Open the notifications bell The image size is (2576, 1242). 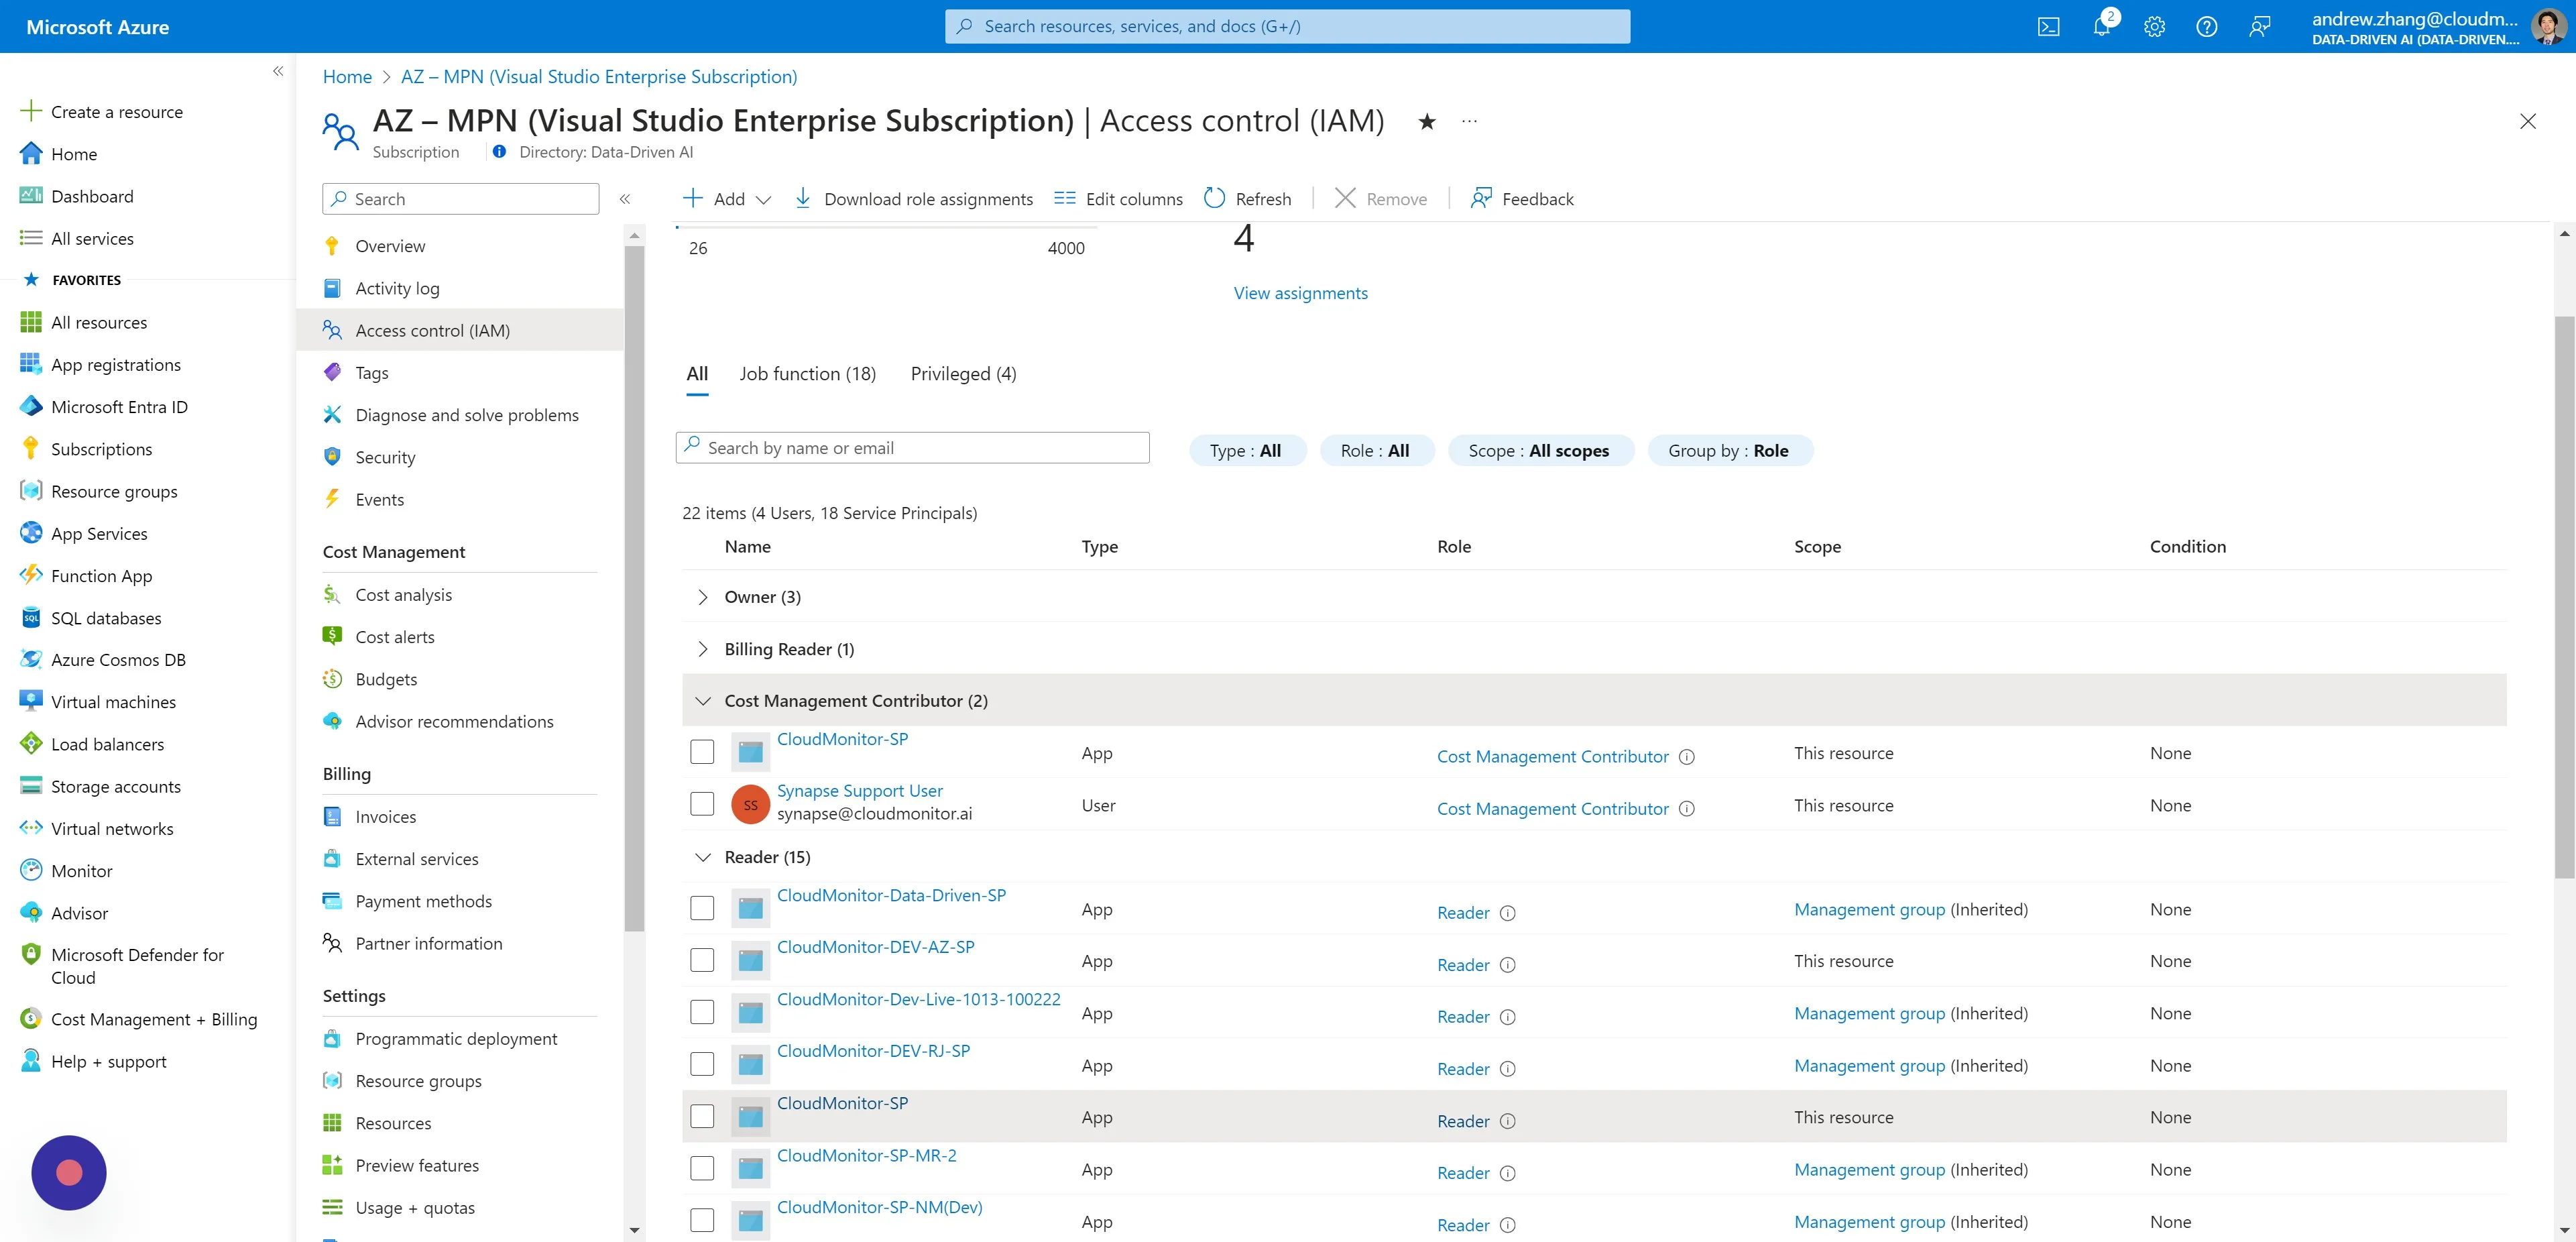pos(2101,27)
